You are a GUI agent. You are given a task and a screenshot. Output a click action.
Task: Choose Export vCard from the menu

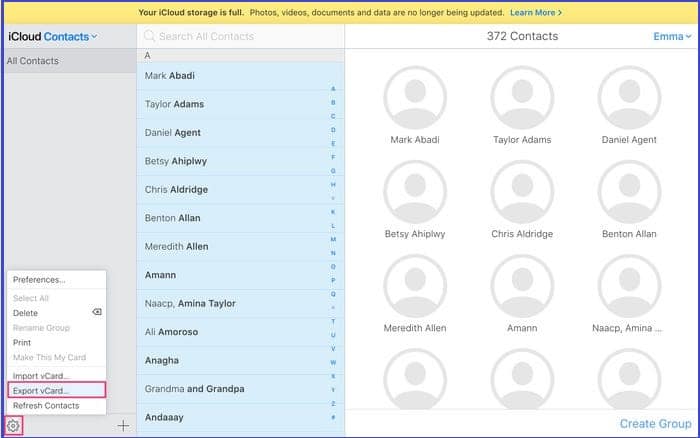pos(57,390)
